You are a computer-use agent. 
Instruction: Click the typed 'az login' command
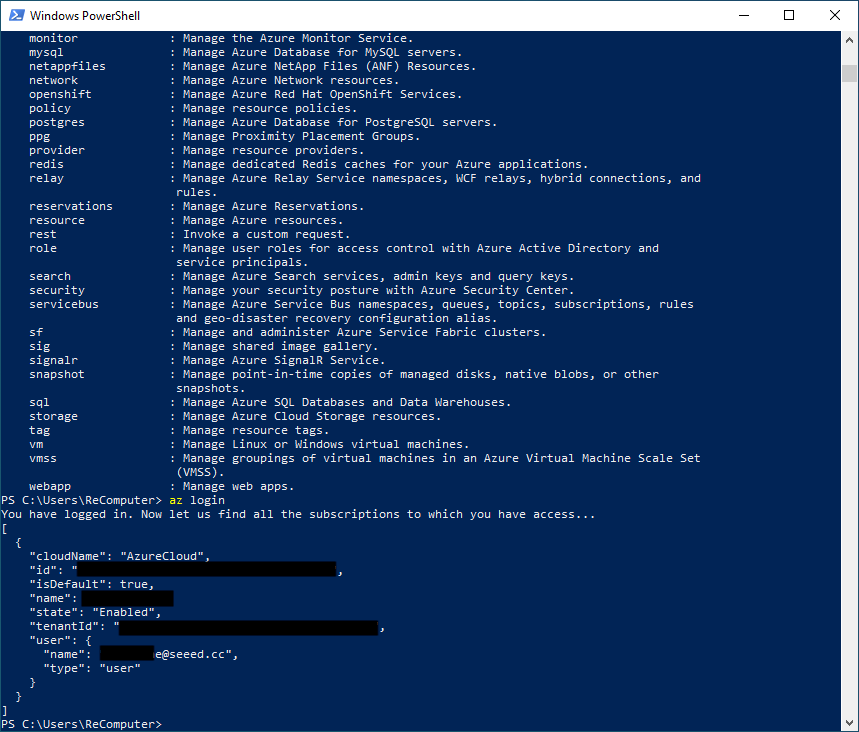[197, 500]
